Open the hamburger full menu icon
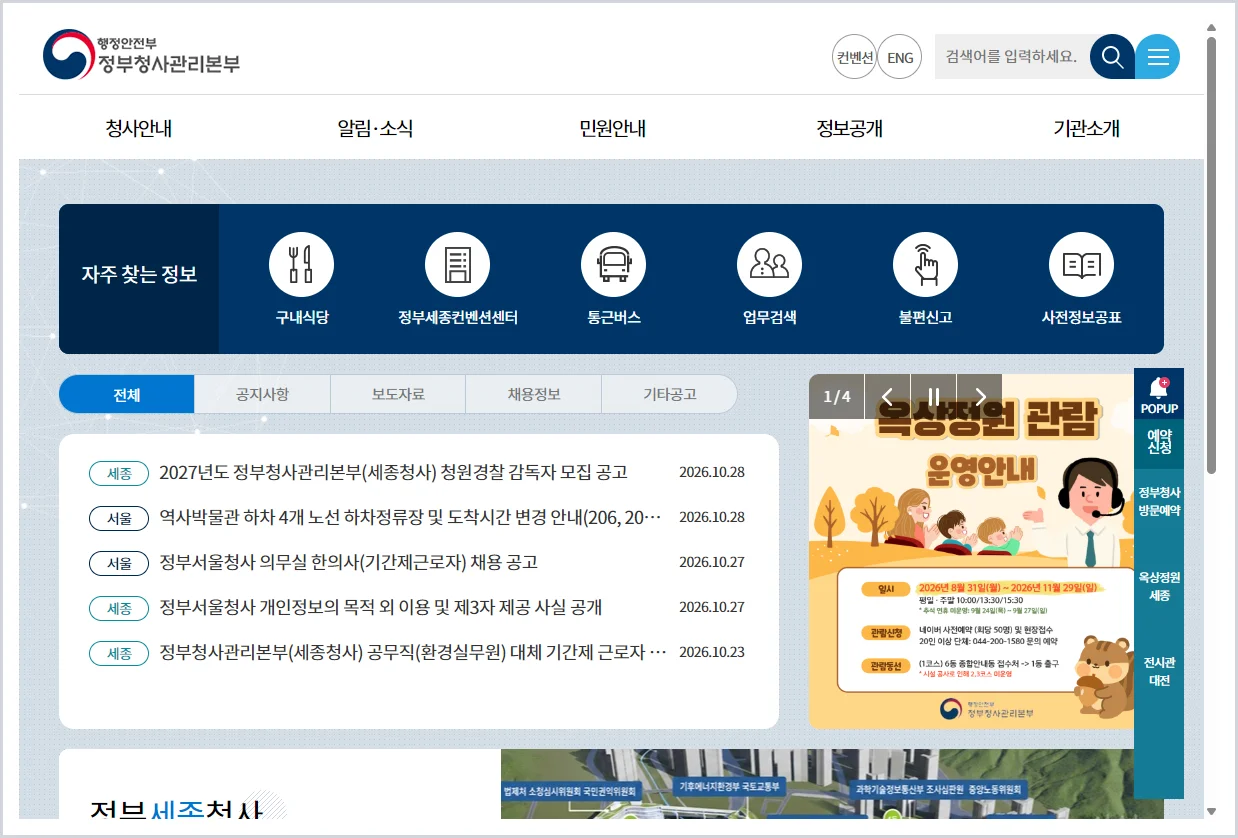The width and height of the screenshot is (1238, 838). [x=1158, y=57]
